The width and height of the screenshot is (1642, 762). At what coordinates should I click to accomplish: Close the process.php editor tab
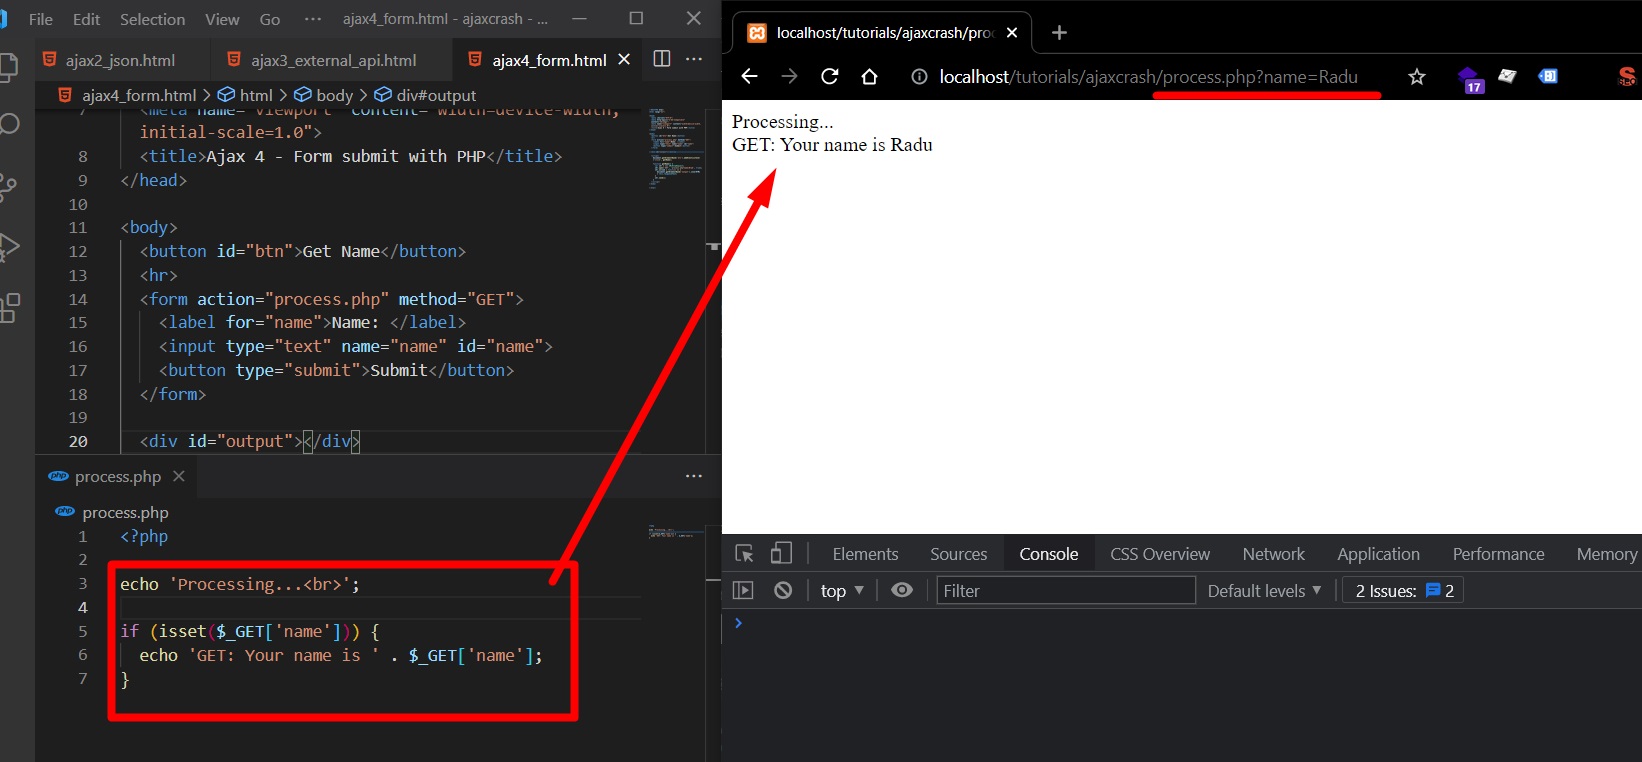click(179, 476)
